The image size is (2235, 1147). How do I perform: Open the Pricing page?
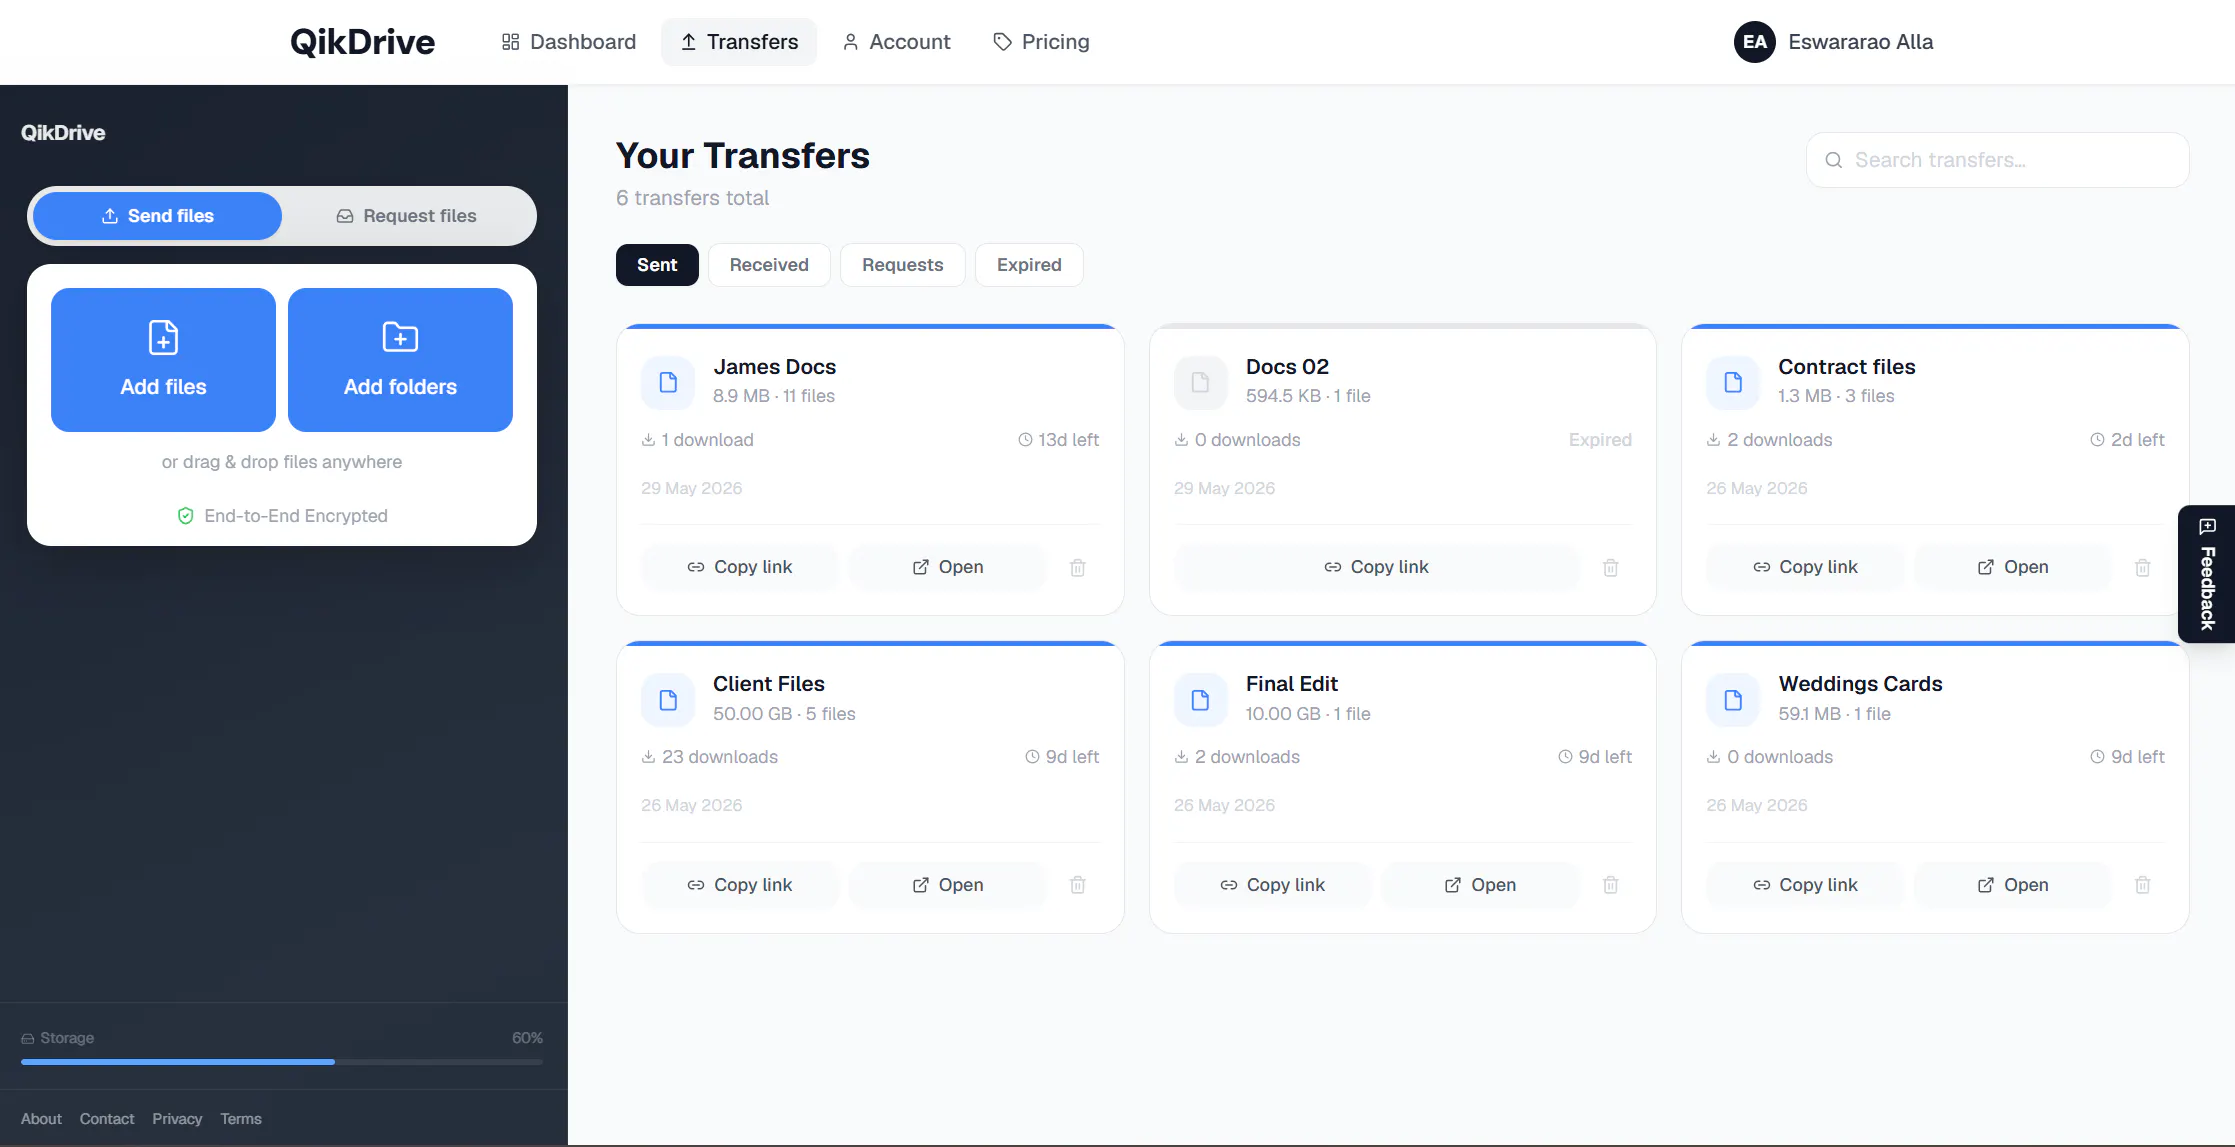point(1041,42)
